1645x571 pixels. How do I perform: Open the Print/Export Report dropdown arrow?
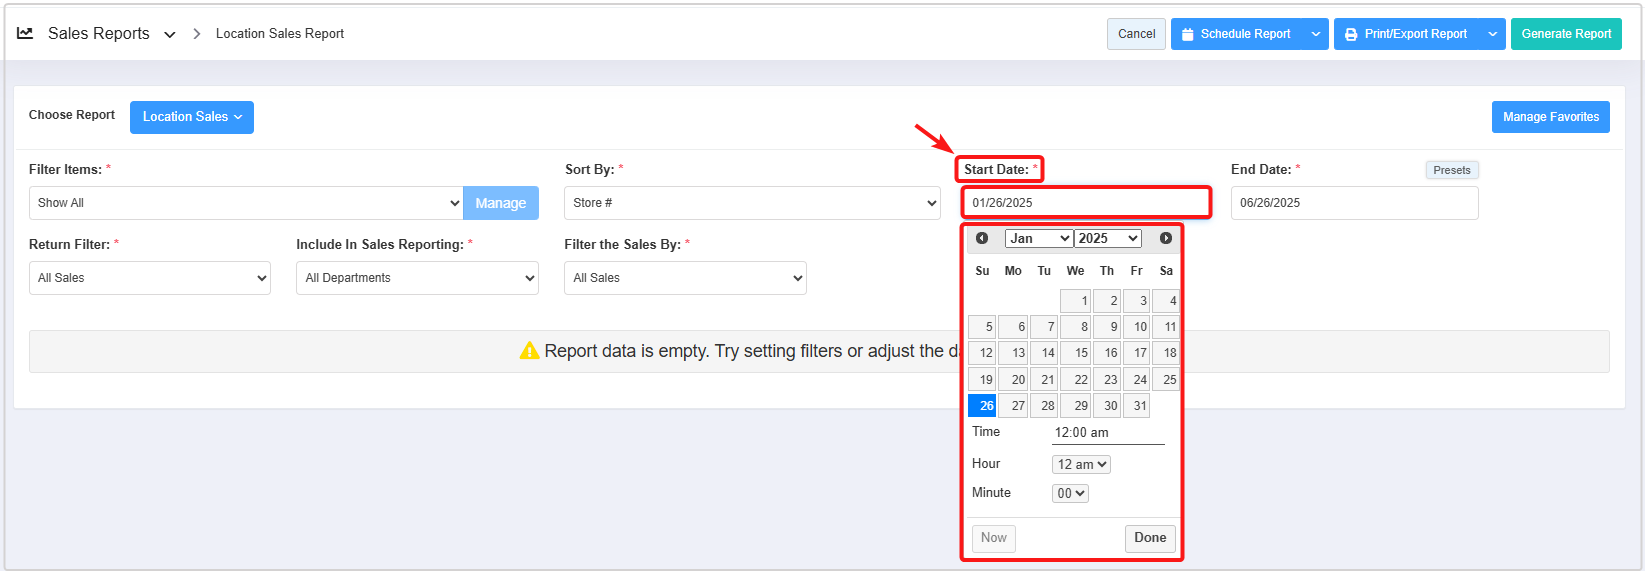coord(1492,34)
